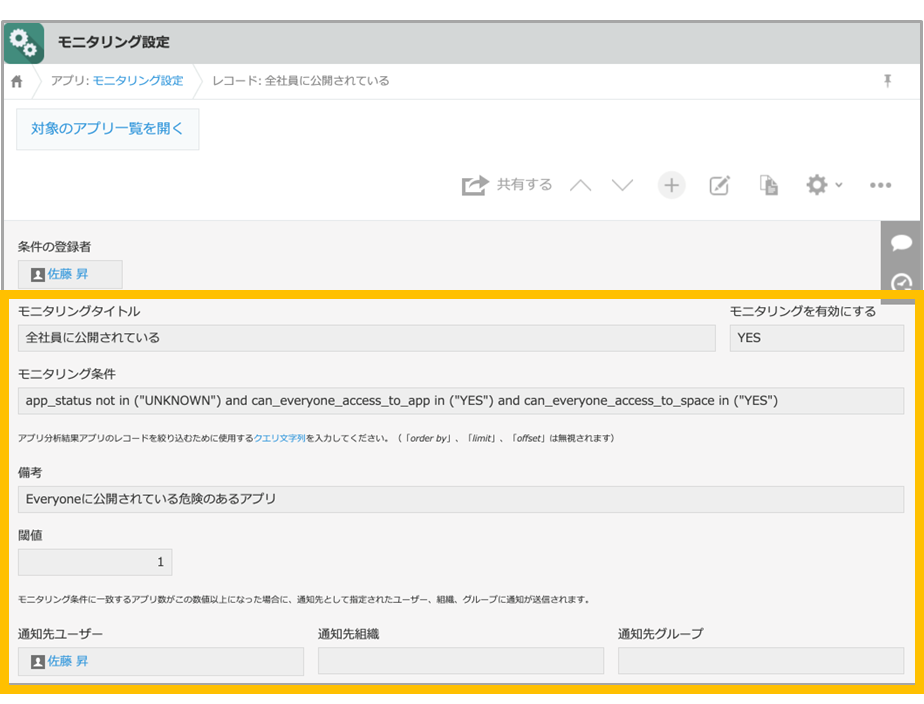Edit the record with pencil icon

pos(720,186)
